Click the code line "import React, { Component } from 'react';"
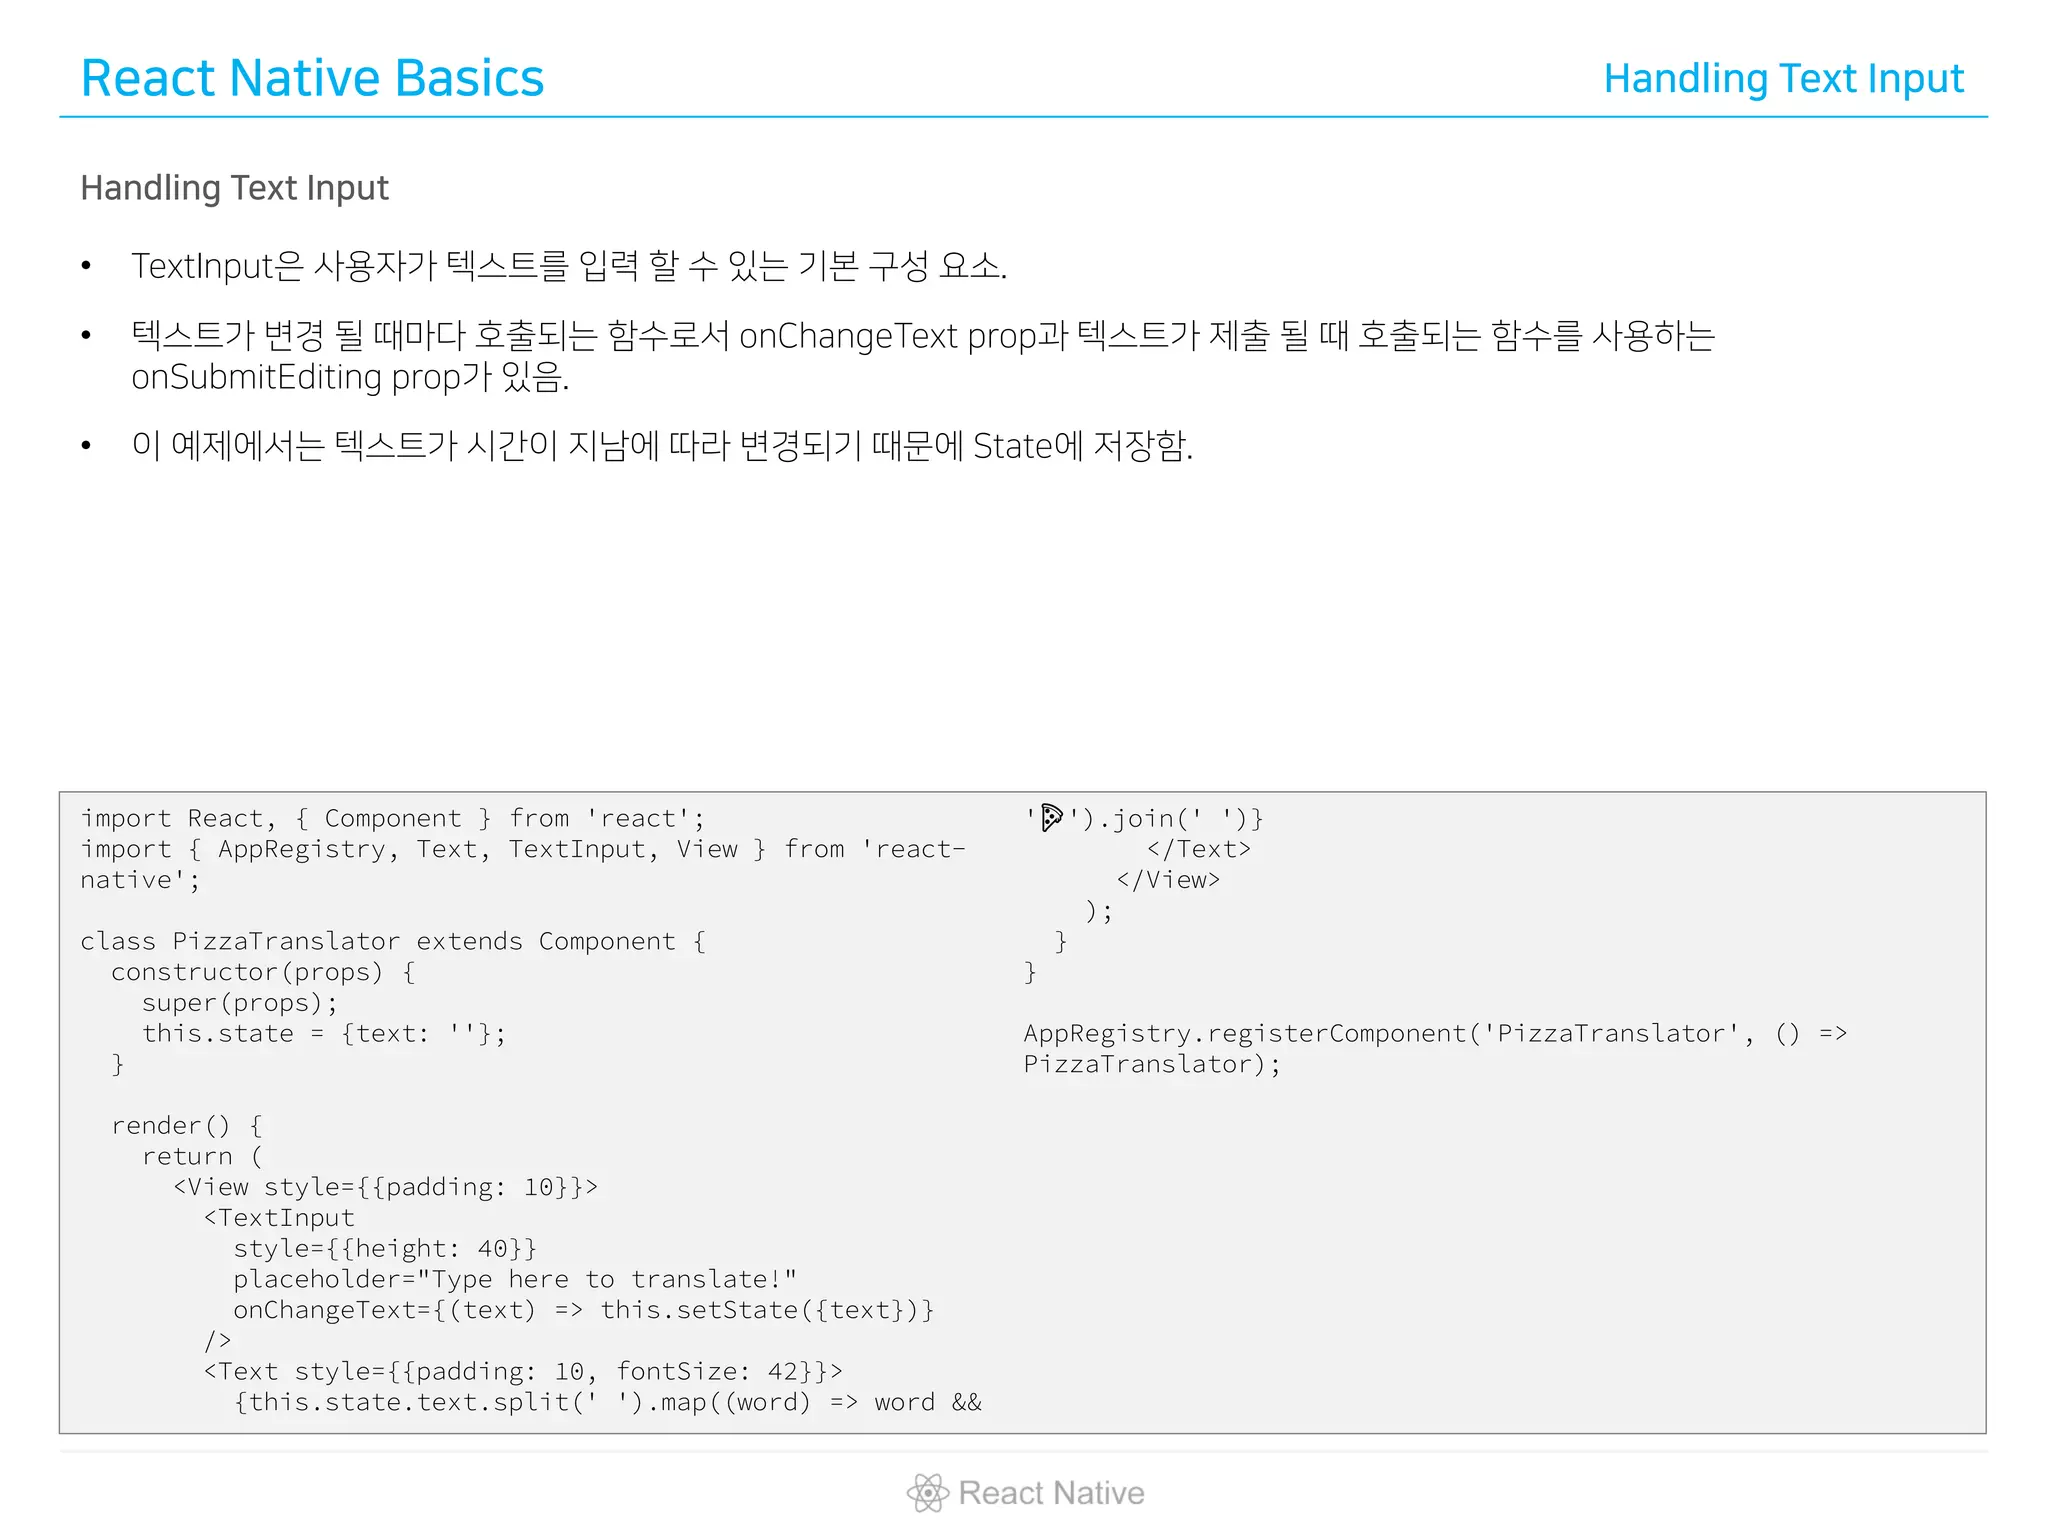The image size is (2048, 1536). (393, 819)
